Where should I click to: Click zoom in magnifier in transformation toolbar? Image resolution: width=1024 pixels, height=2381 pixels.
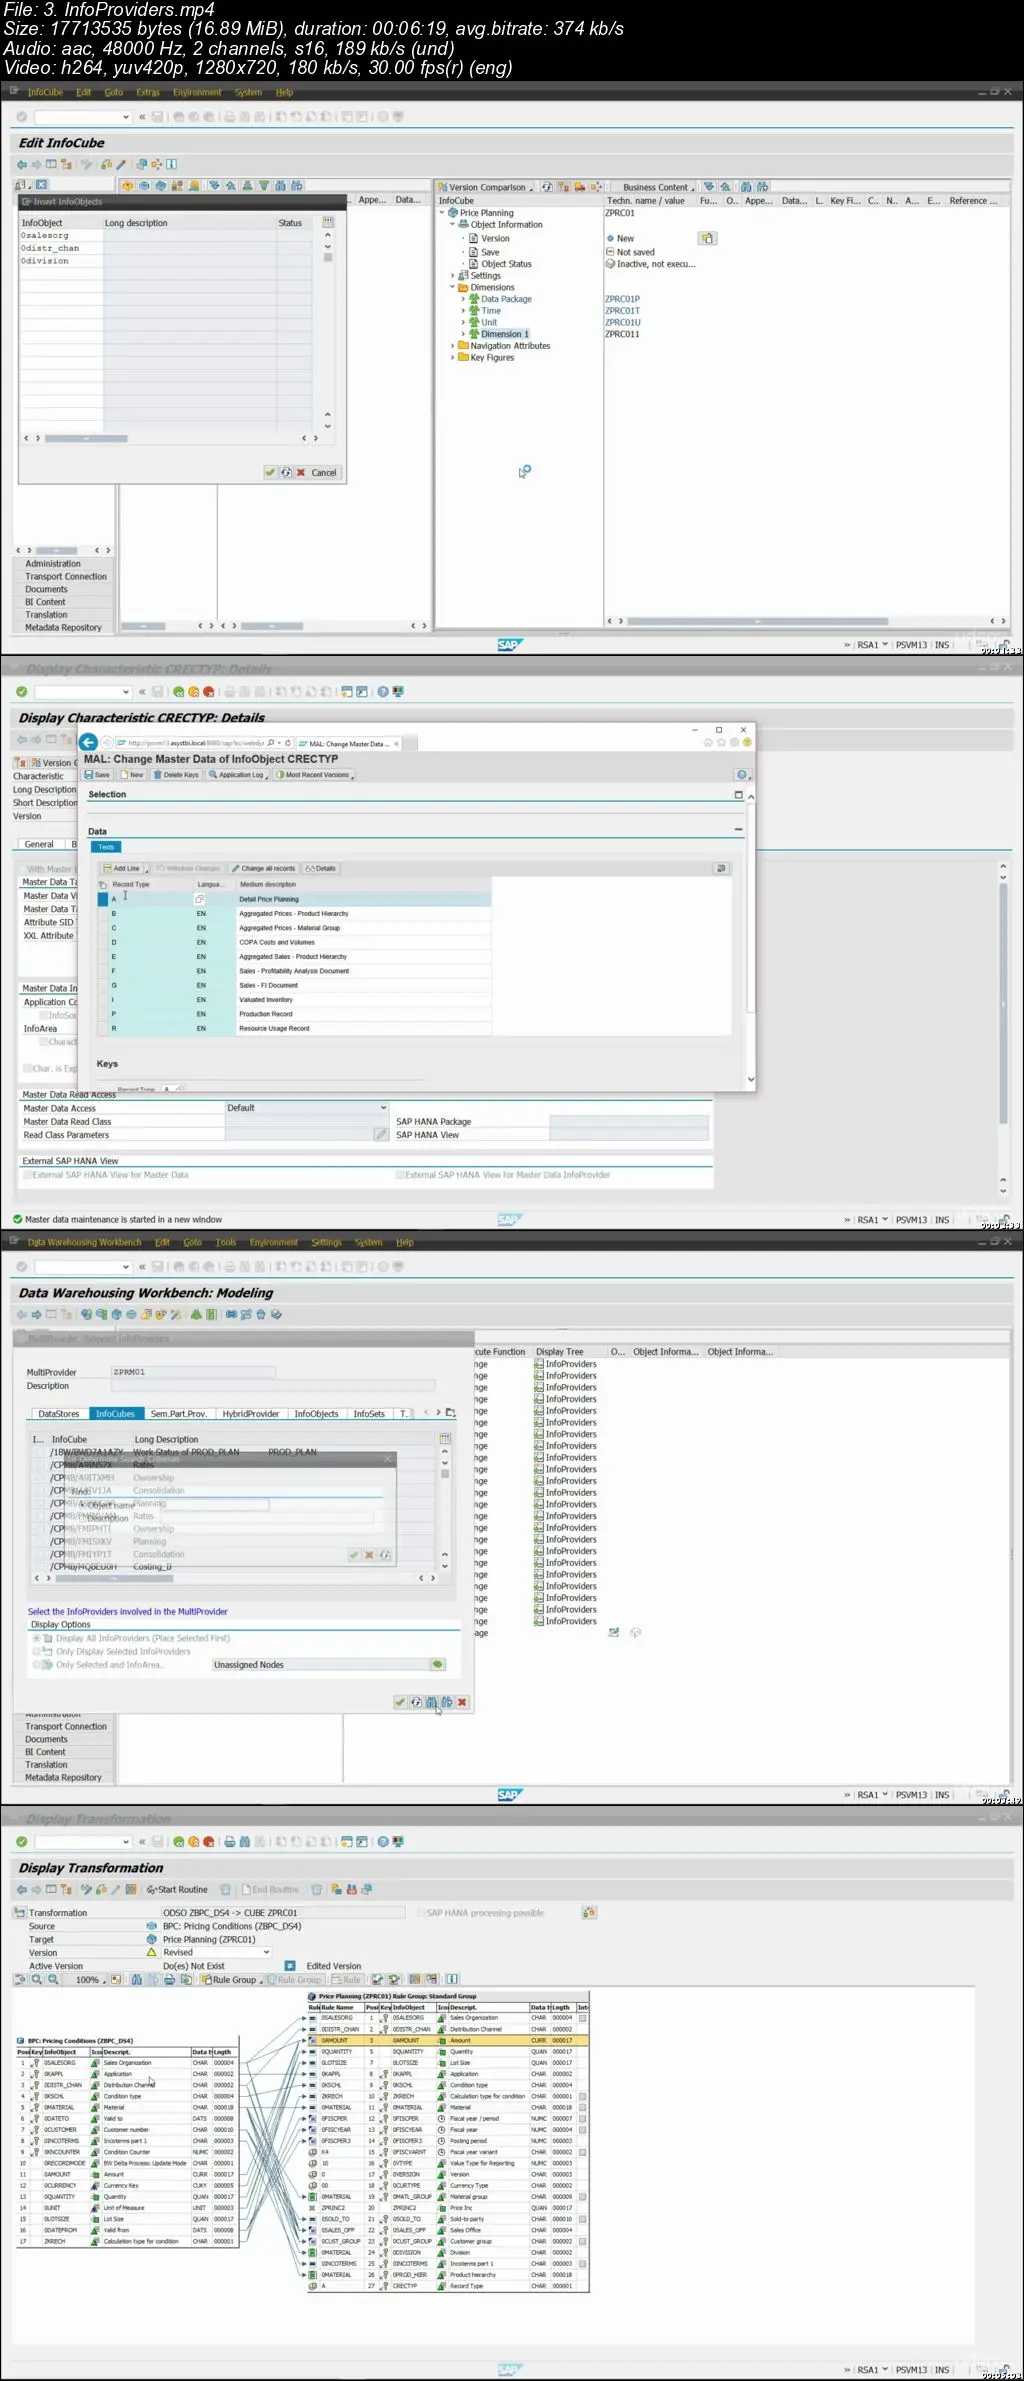point(37,1979)
